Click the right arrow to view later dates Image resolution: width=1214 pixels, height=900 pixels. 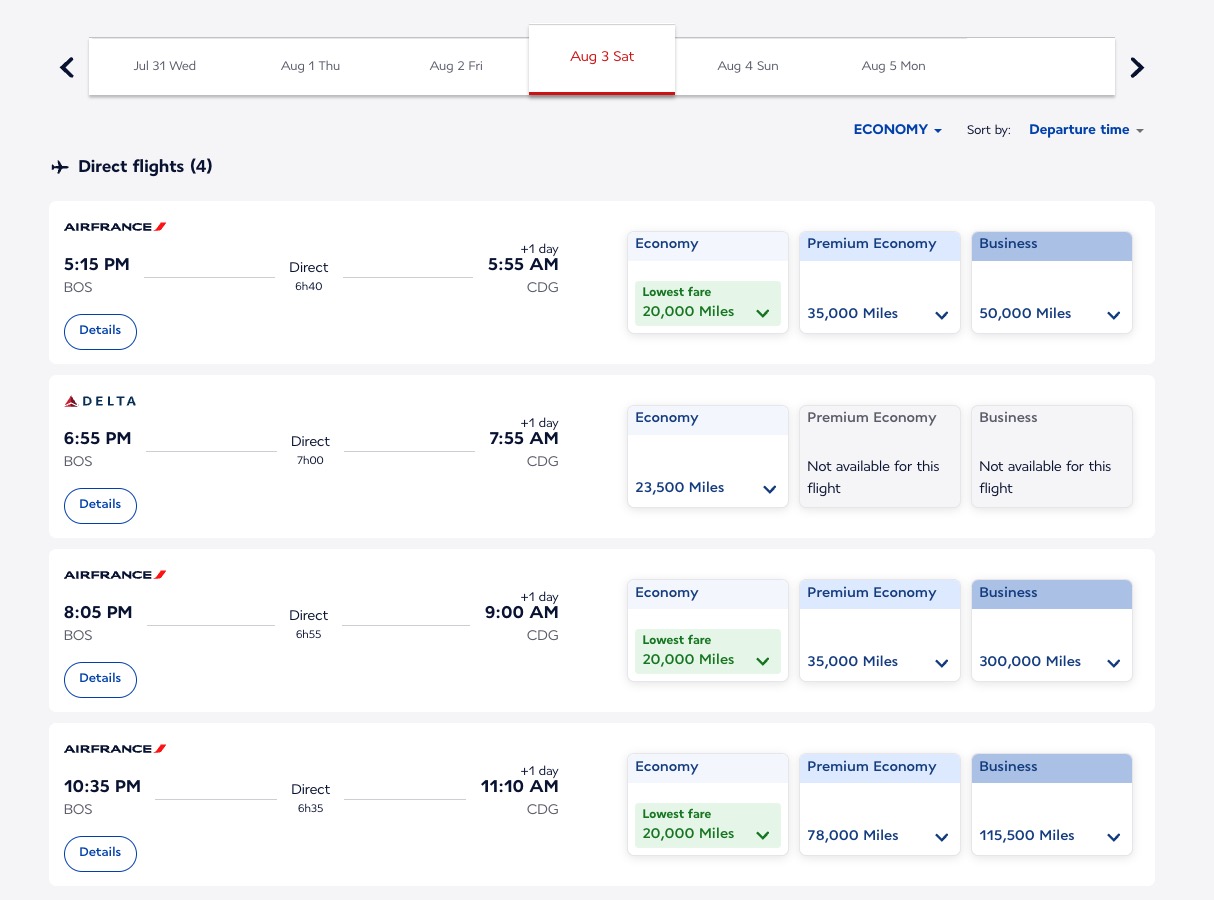[x=1137, y=67]
